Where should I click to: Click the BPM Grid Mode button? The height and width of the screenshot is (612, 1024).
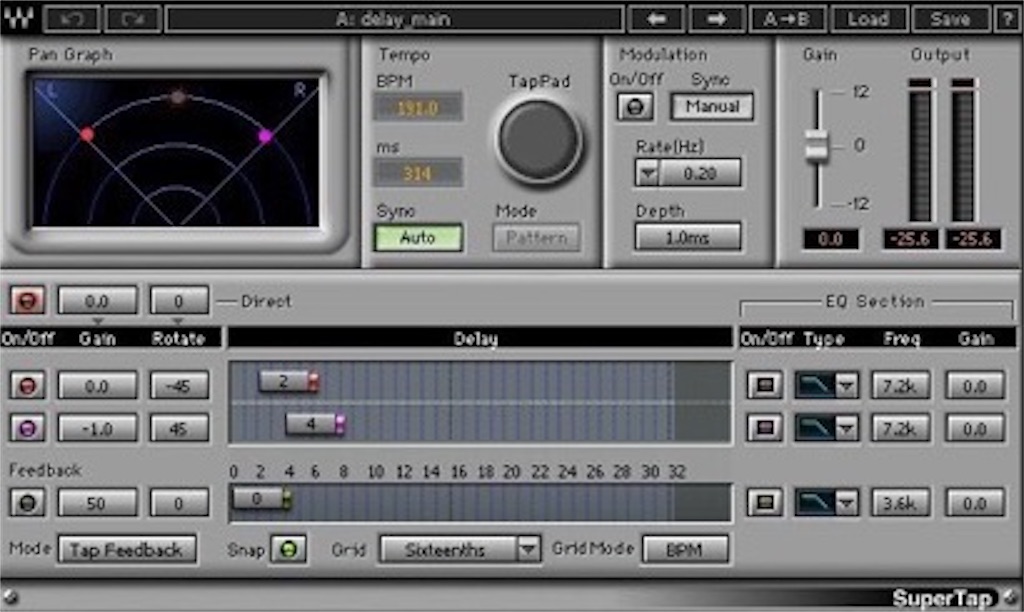[685, 549]
